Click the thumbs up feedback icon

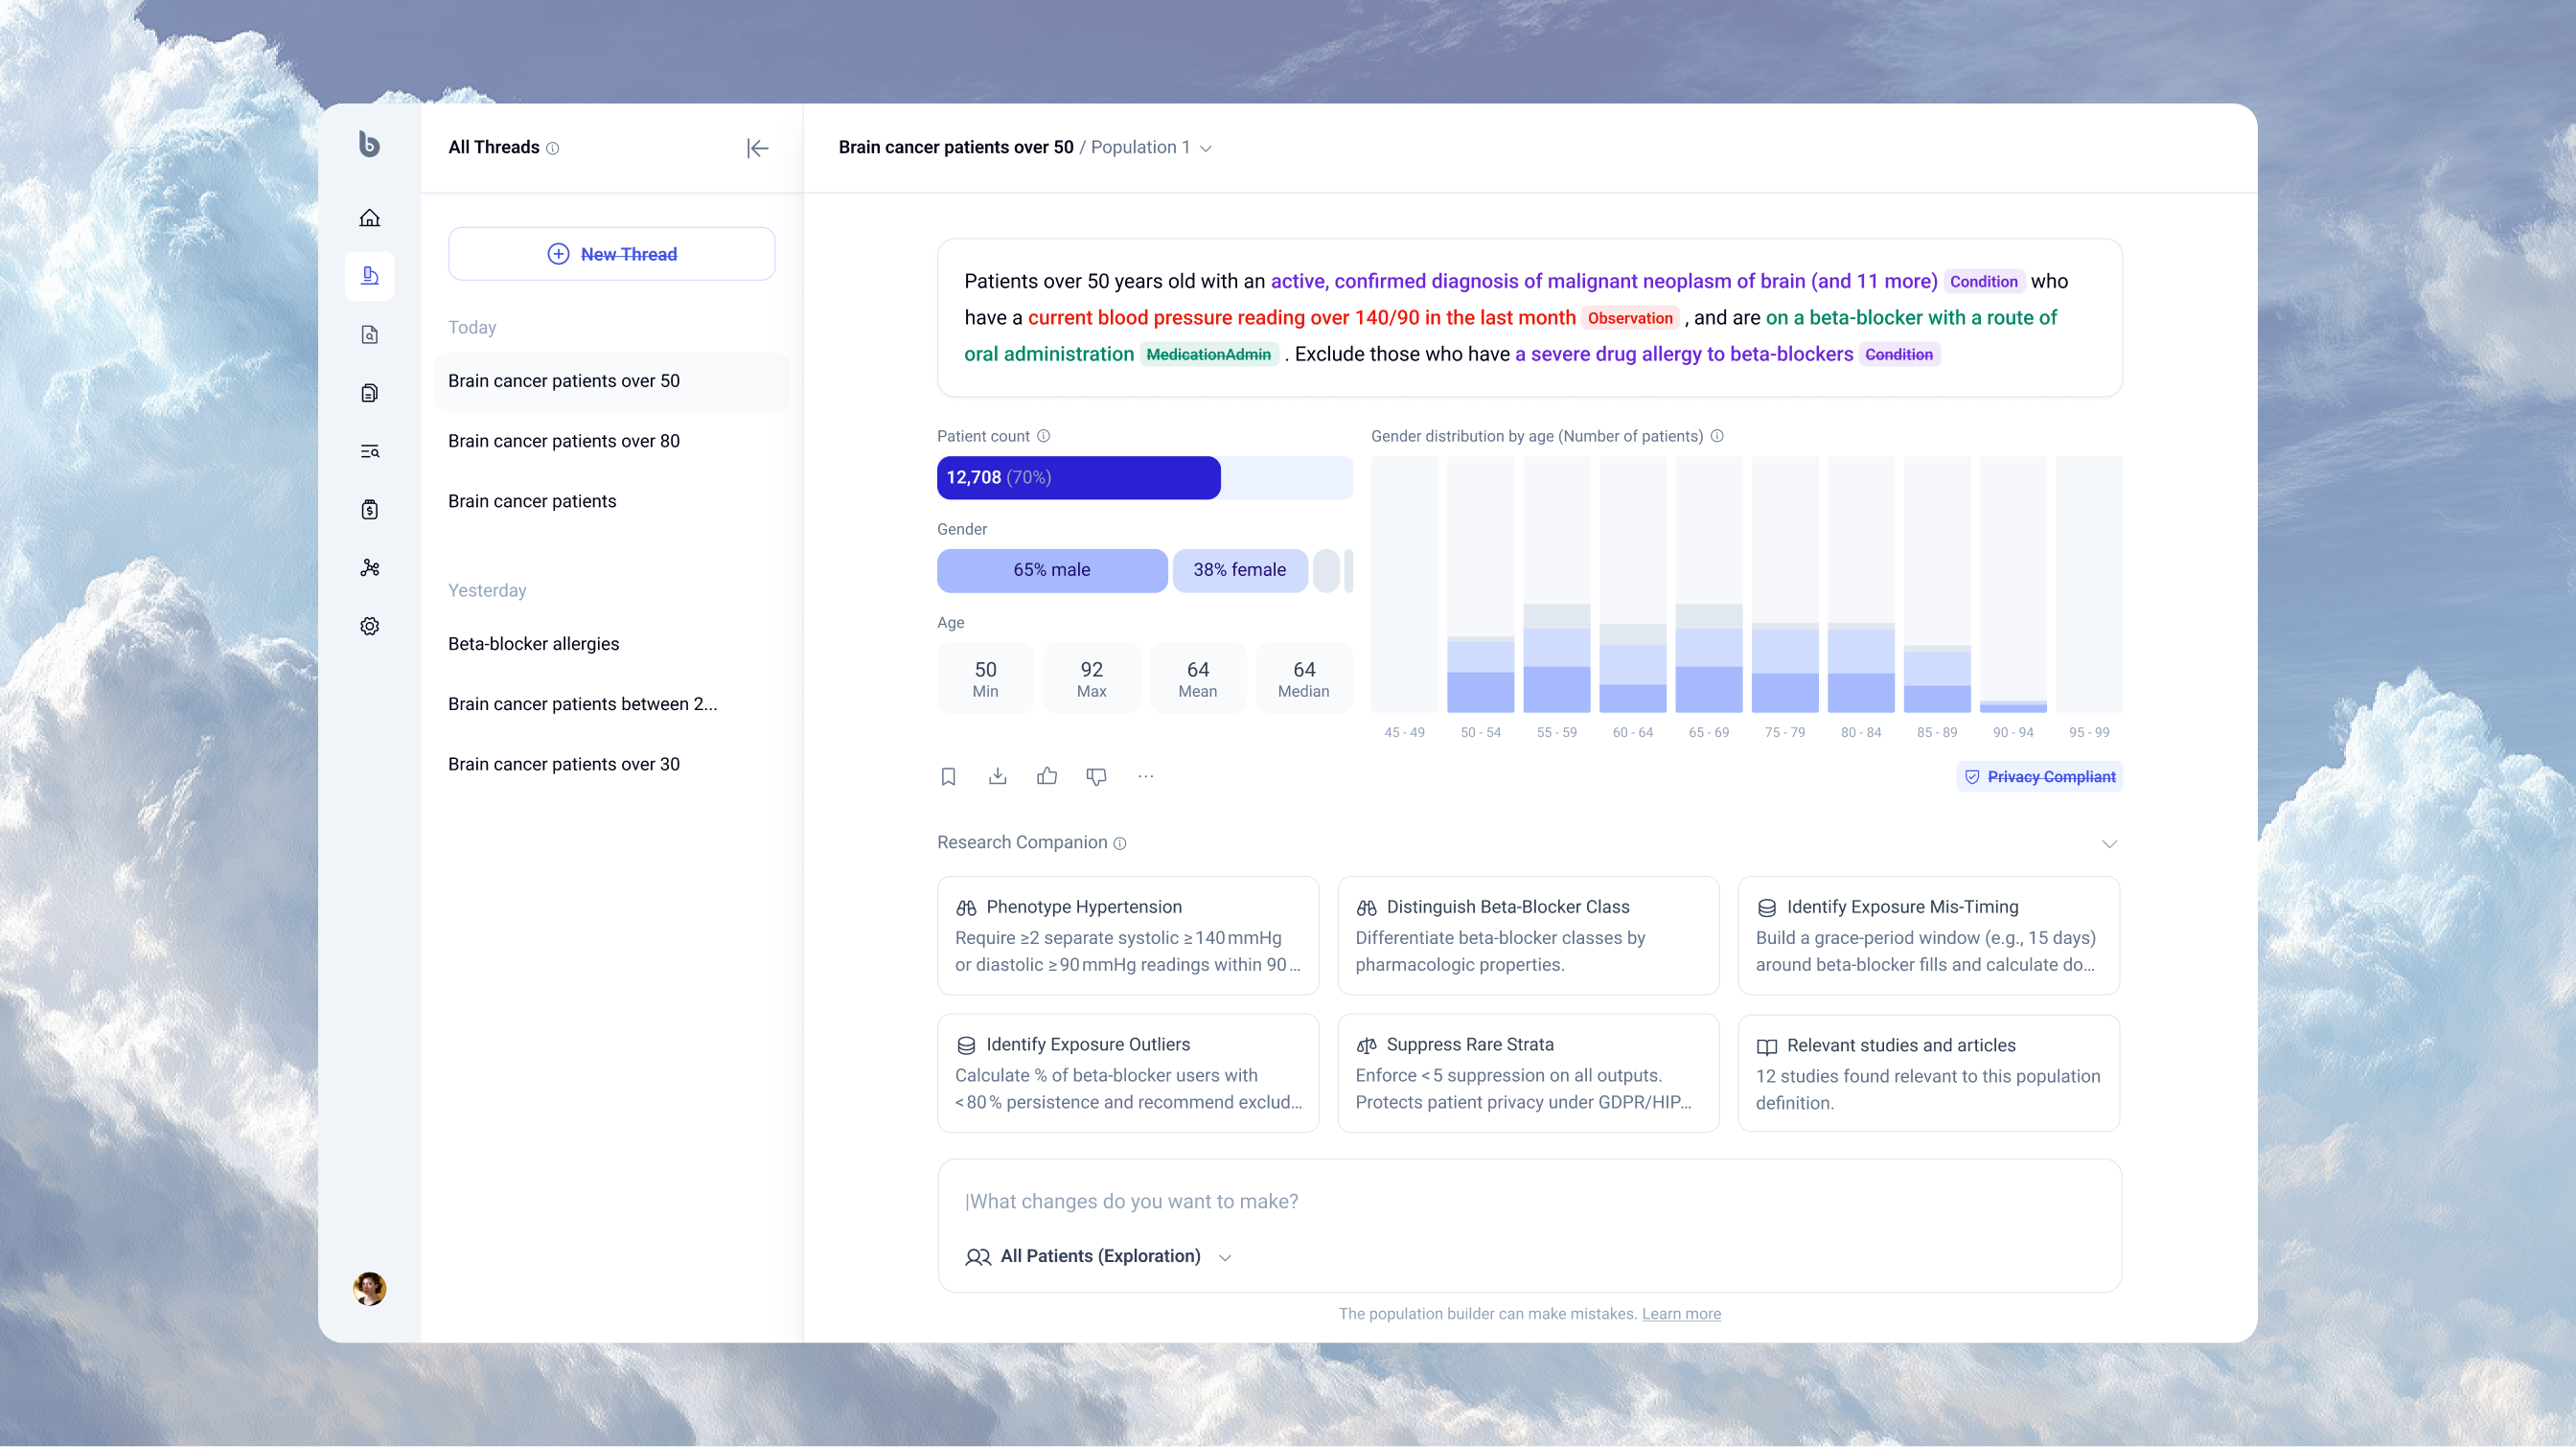[x=1046, y=776]
